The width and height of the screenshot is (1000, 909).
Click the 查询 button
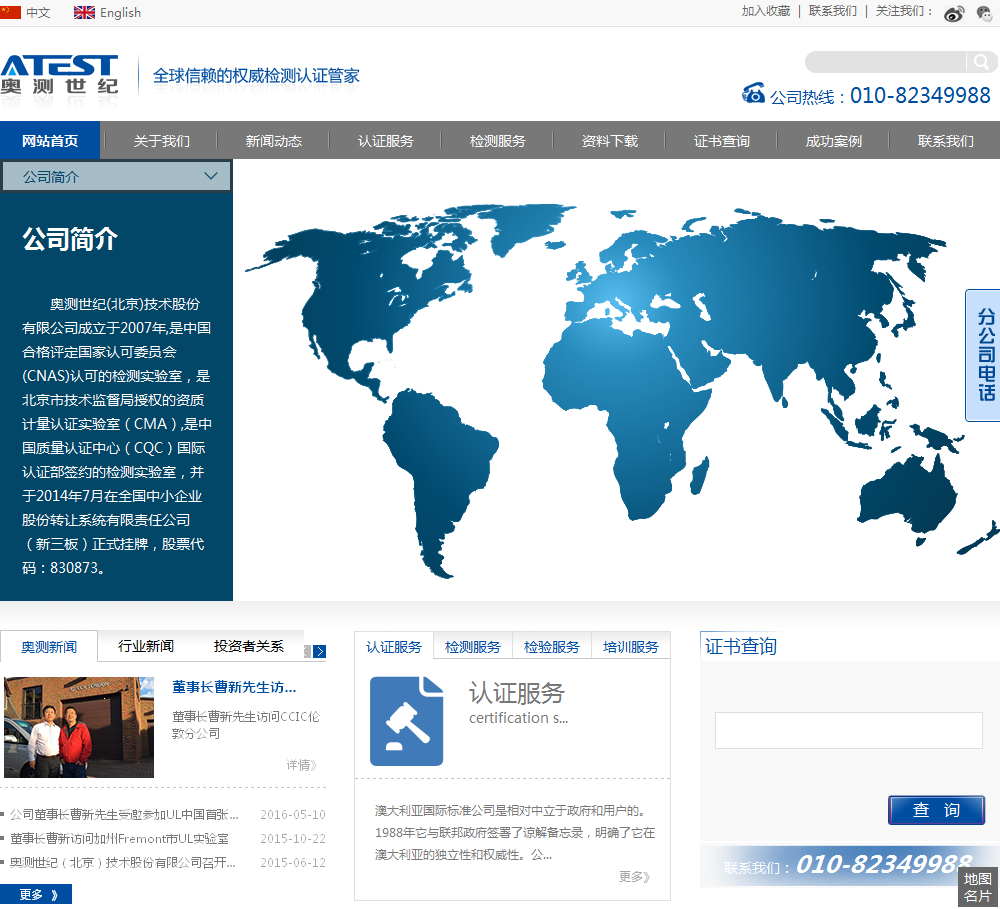[x=936, y=809]
